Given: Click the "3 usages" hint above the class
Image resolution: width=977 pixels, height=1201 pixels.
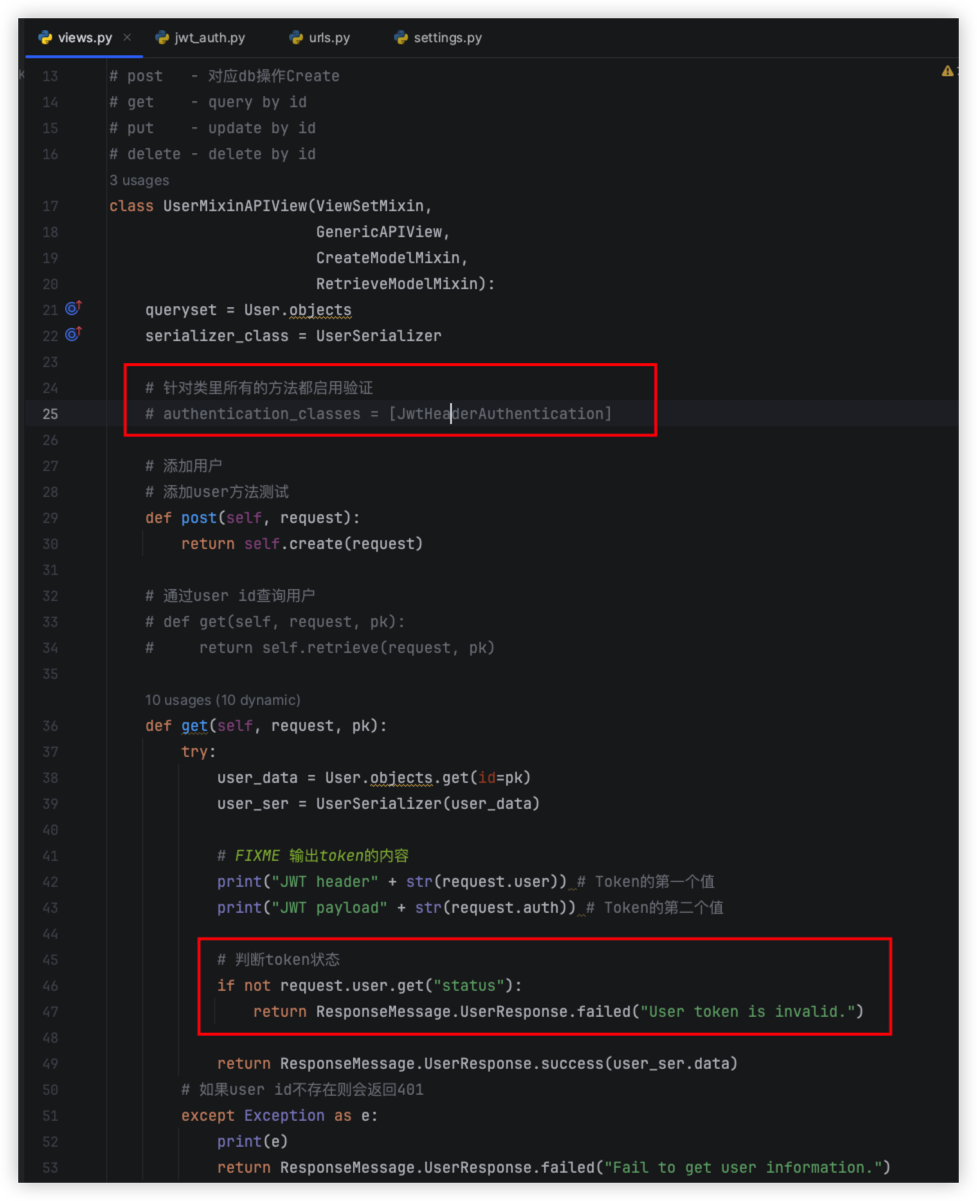Looking at the screenshot, I should [139, 180].
